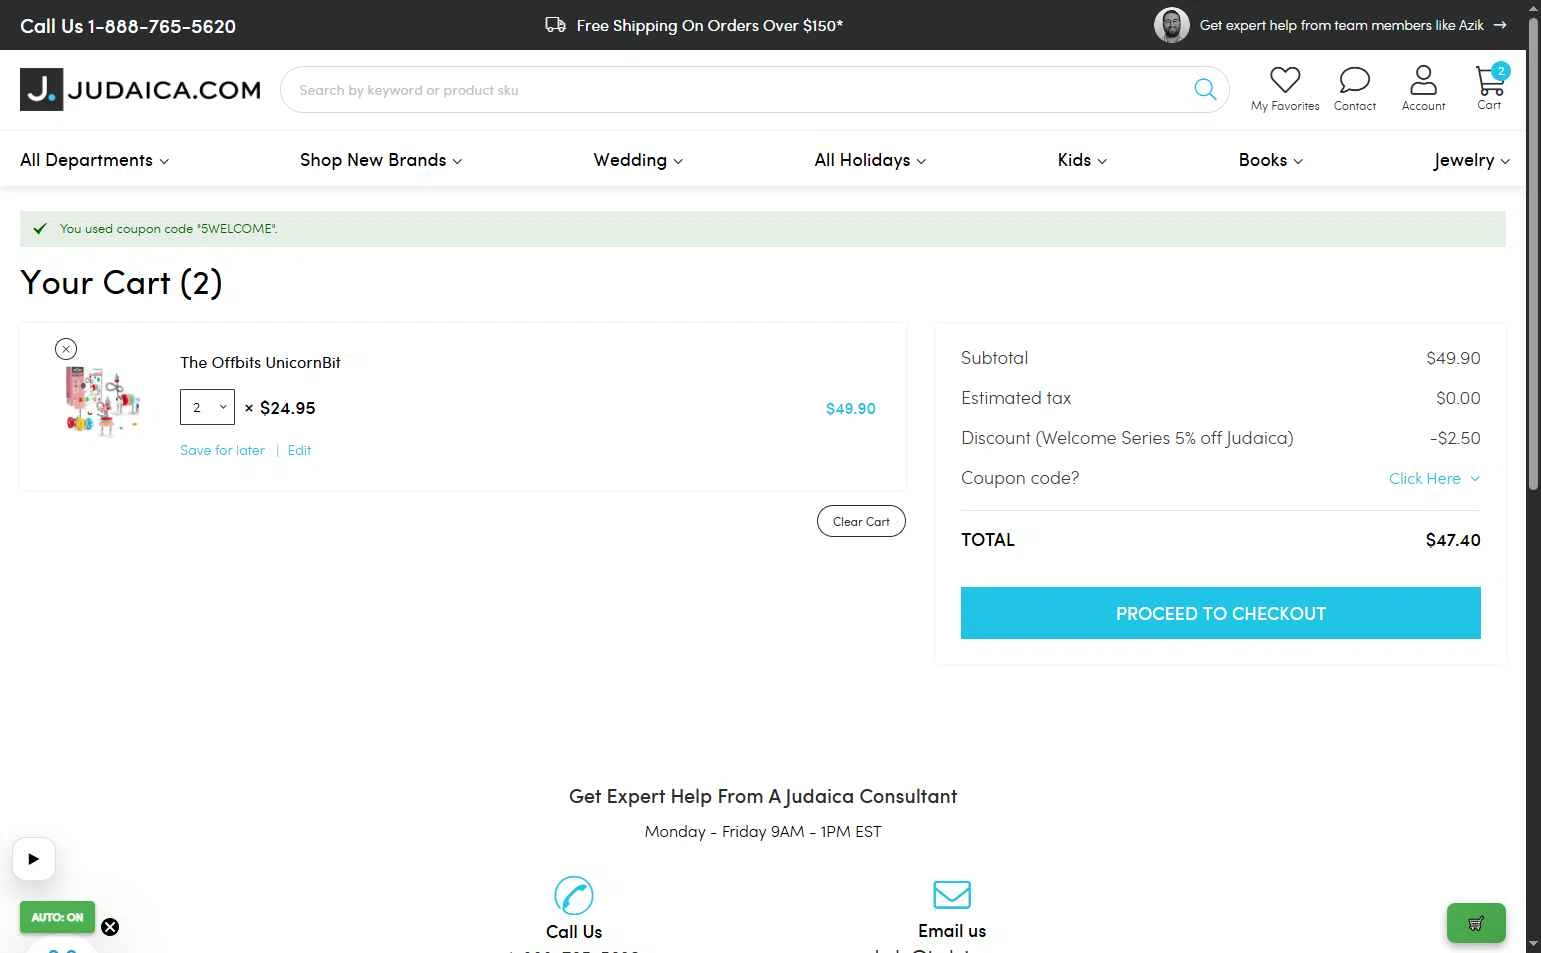The width and height of the screenshot is (1541, 953).
Task: Click Monday - Friday 9AM - 1PM EST text
Action: 763,831
